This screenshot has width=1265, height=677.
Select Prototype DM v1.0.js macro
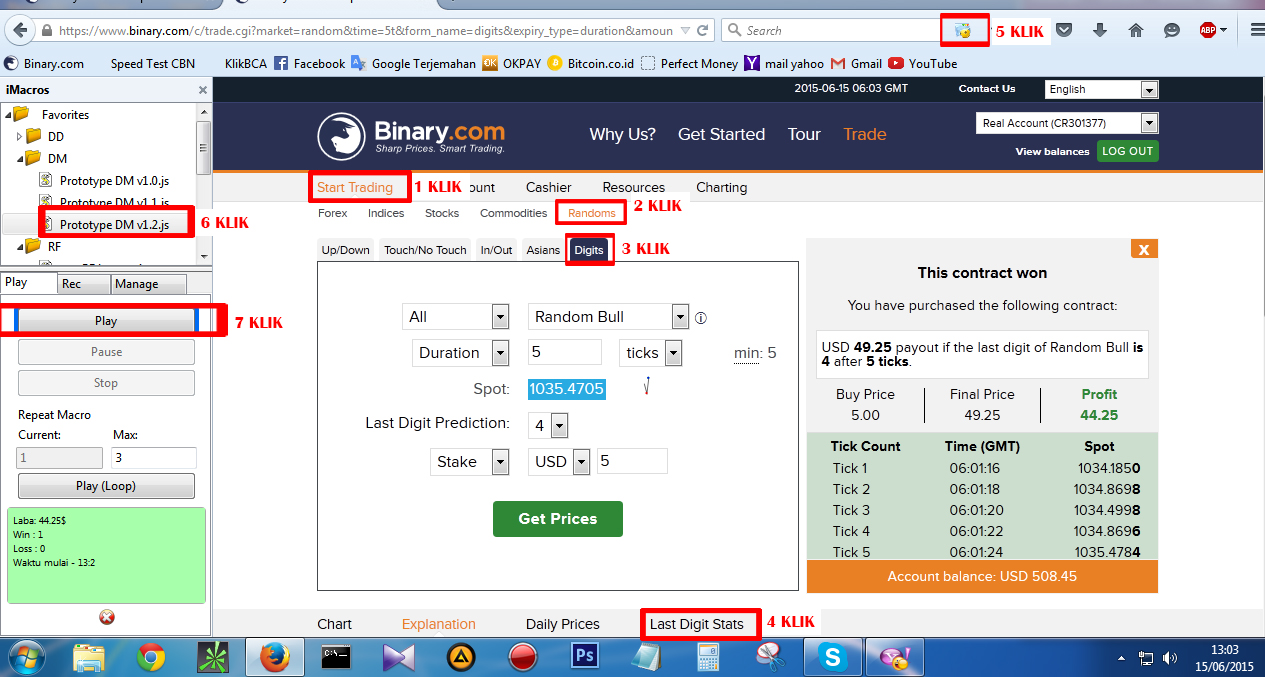coord(112,180)
